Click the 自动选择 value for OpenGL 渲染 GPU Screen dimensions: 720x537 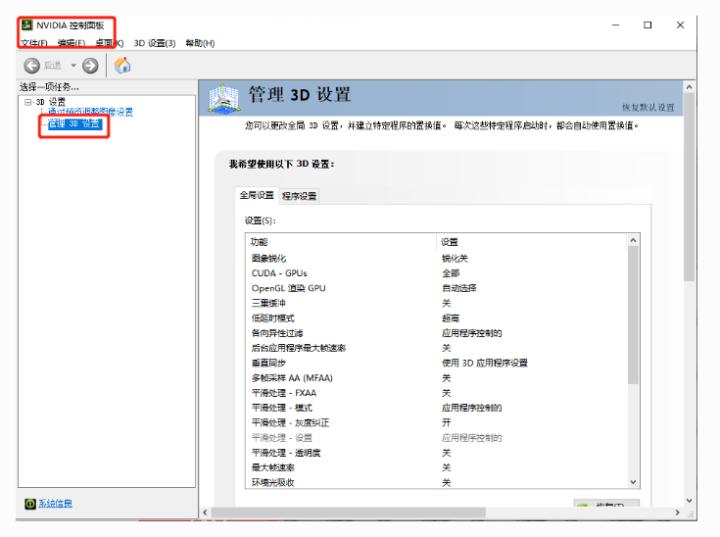459,288
